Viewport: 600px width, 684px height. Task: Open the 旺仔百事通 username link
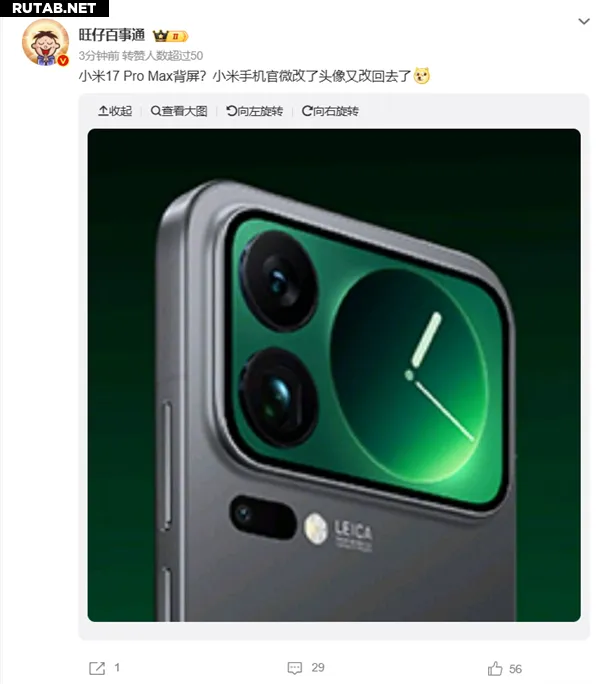(x=112, y=35)
